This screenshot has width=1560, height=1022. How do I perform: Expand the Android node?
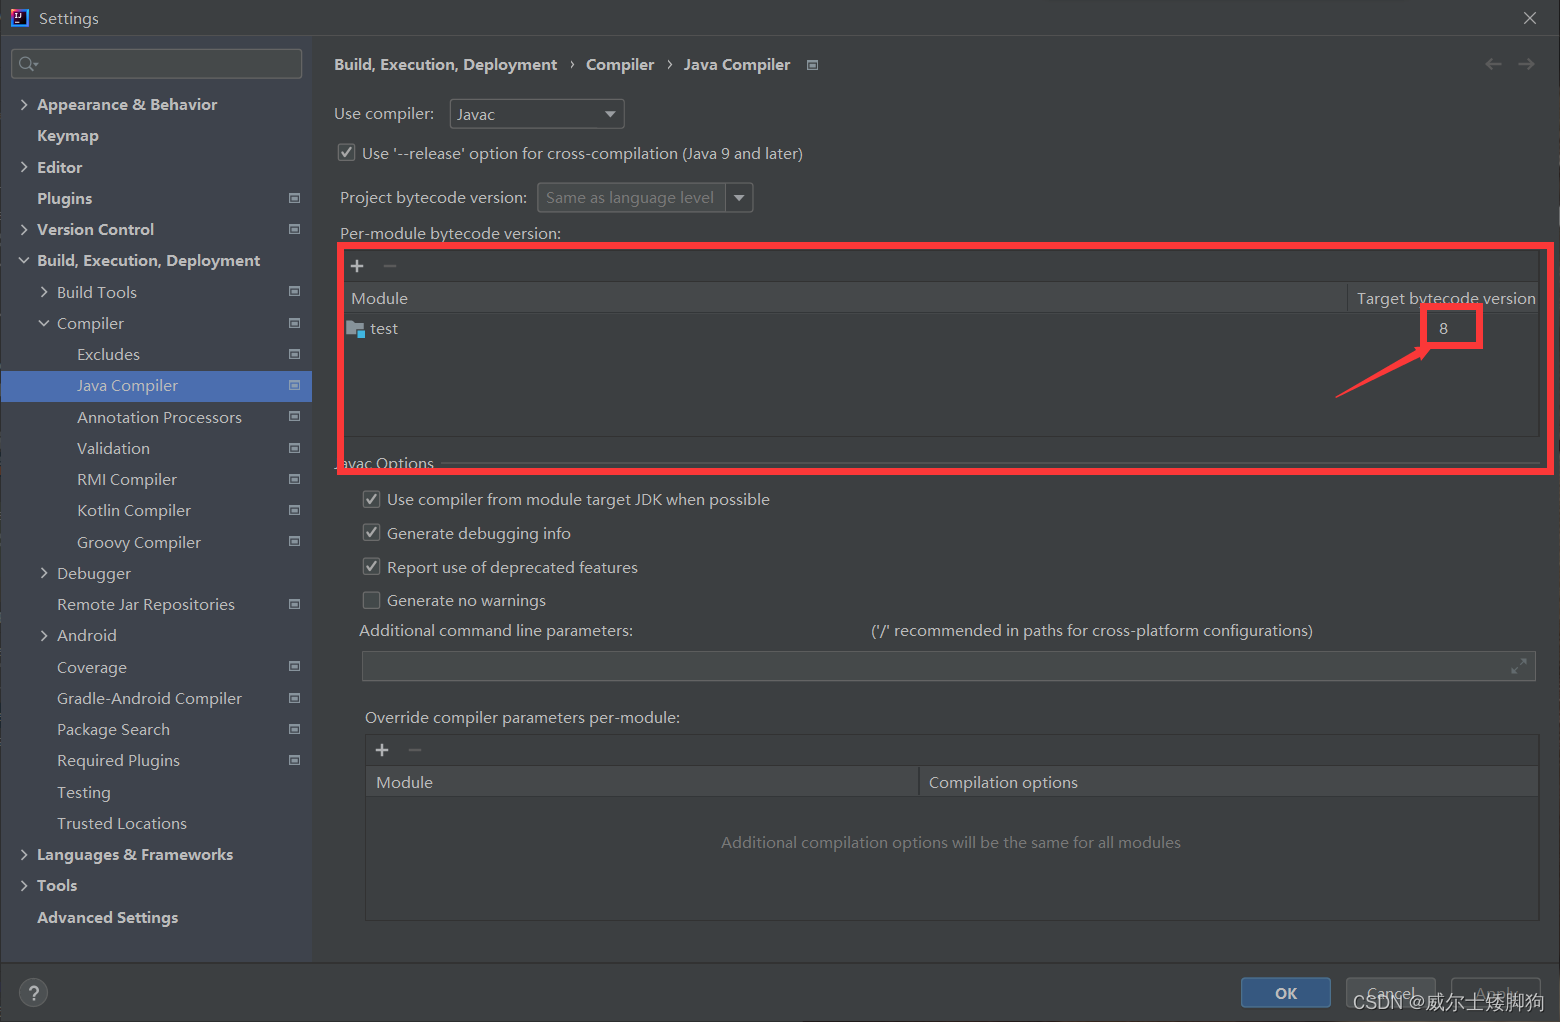44,635
